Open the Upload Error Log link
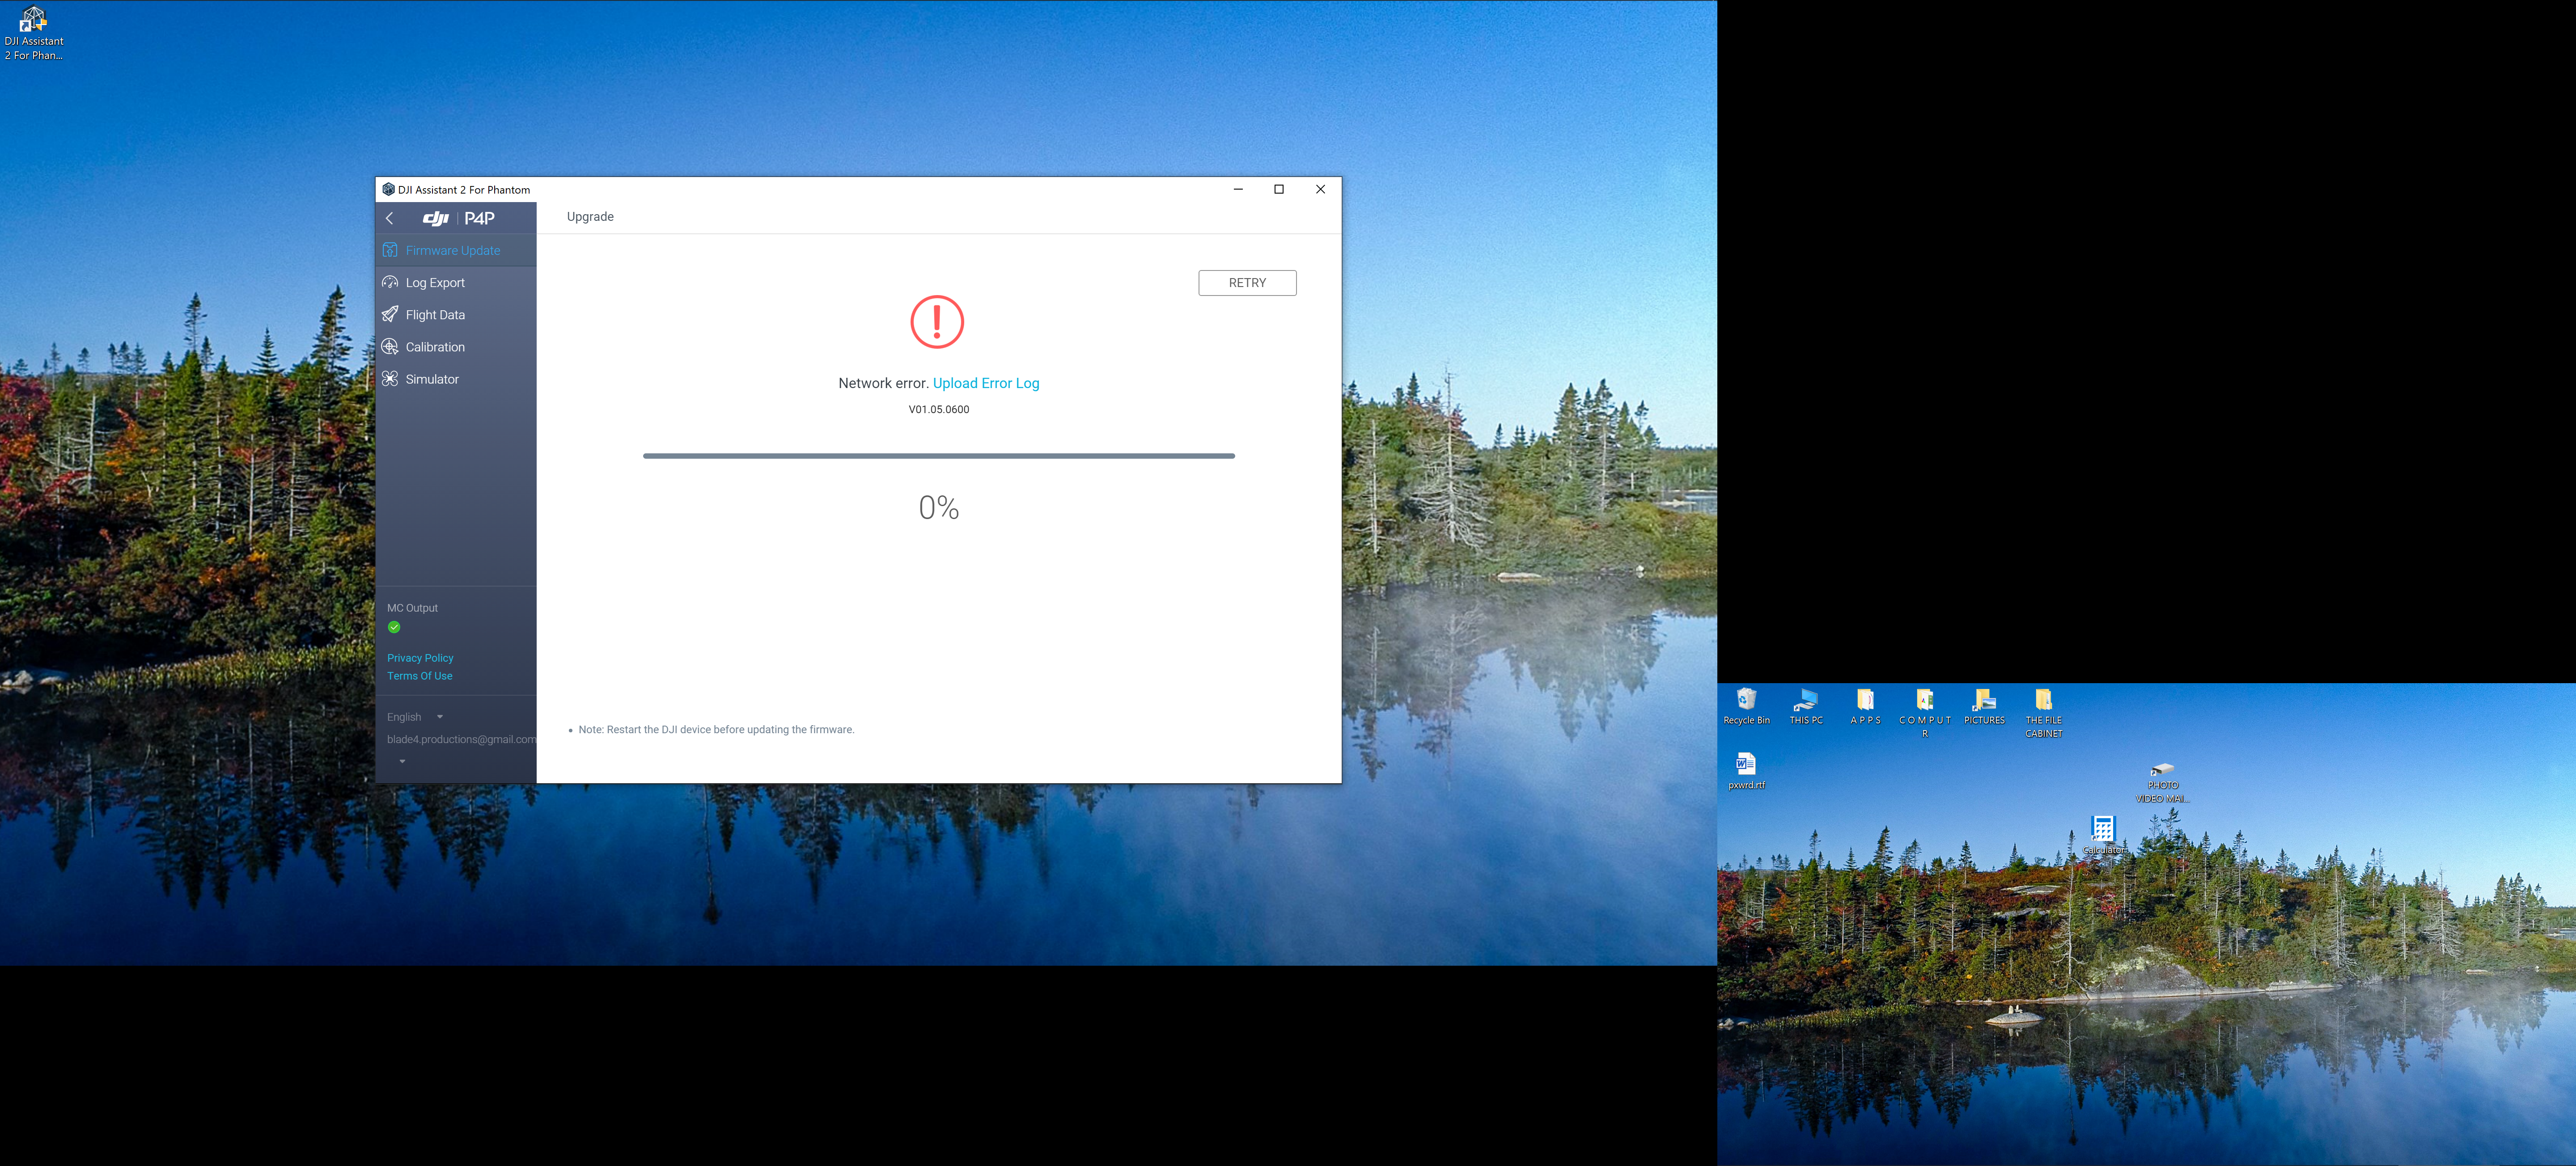The height and width of the screenshot is (1166, 2576). pos(986,383)
